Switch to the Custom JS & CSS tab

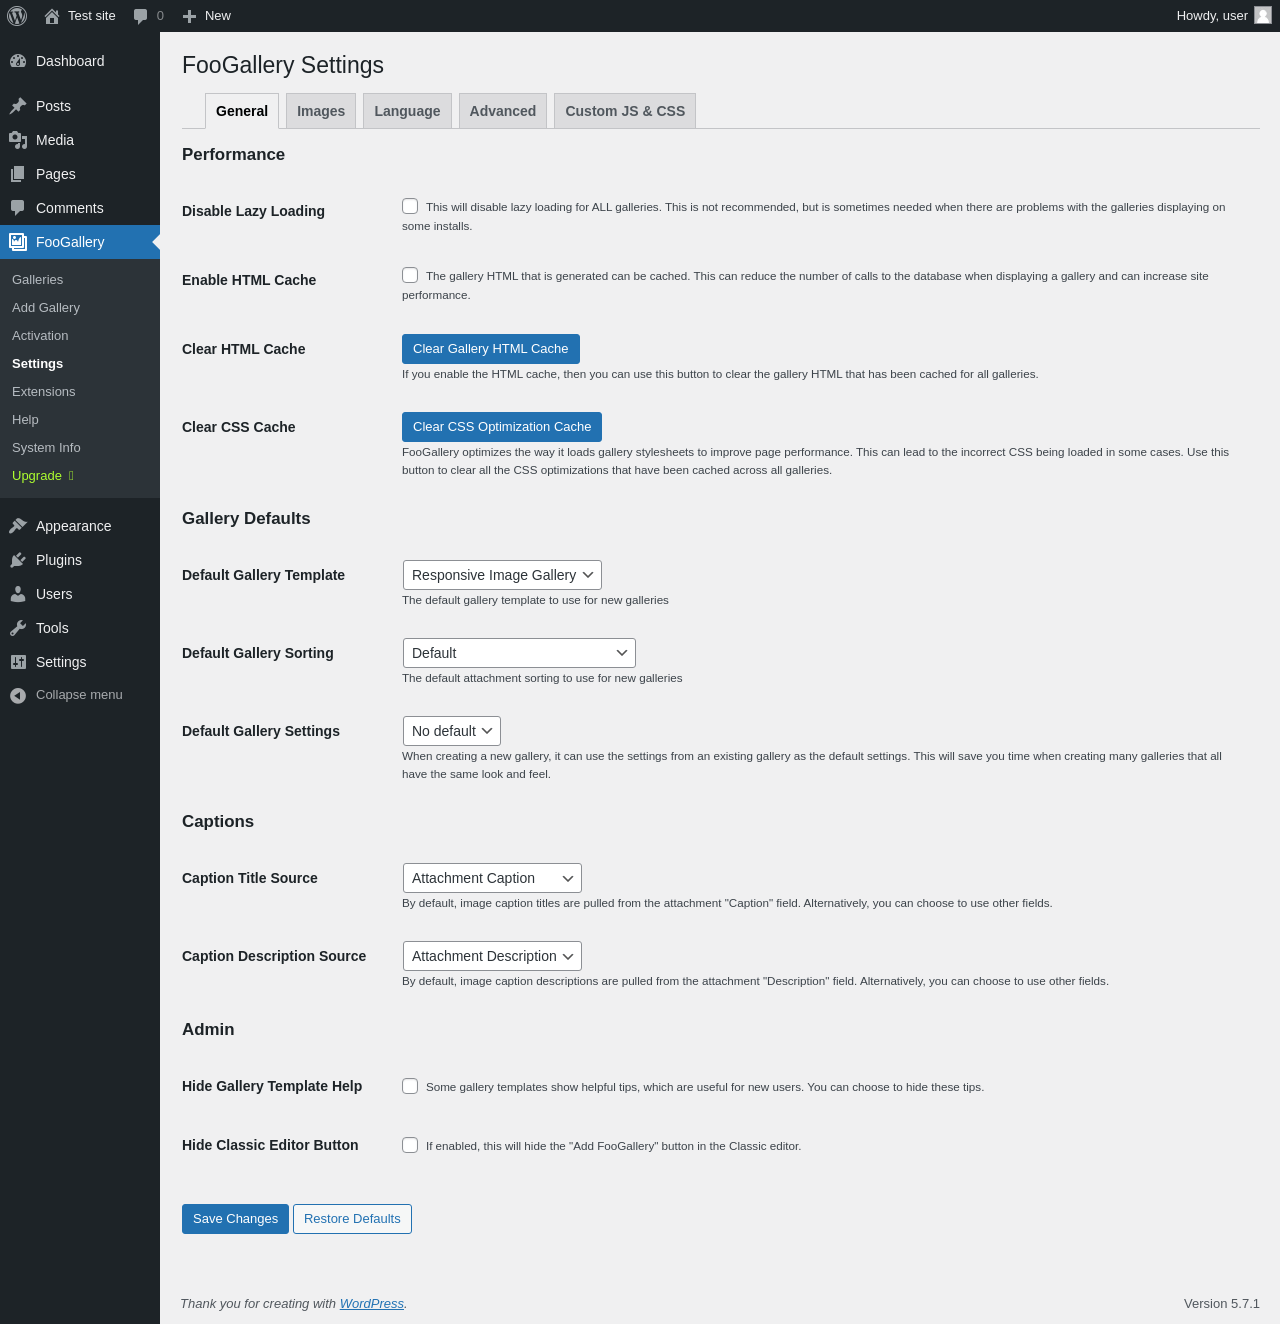tap(625, 111)
